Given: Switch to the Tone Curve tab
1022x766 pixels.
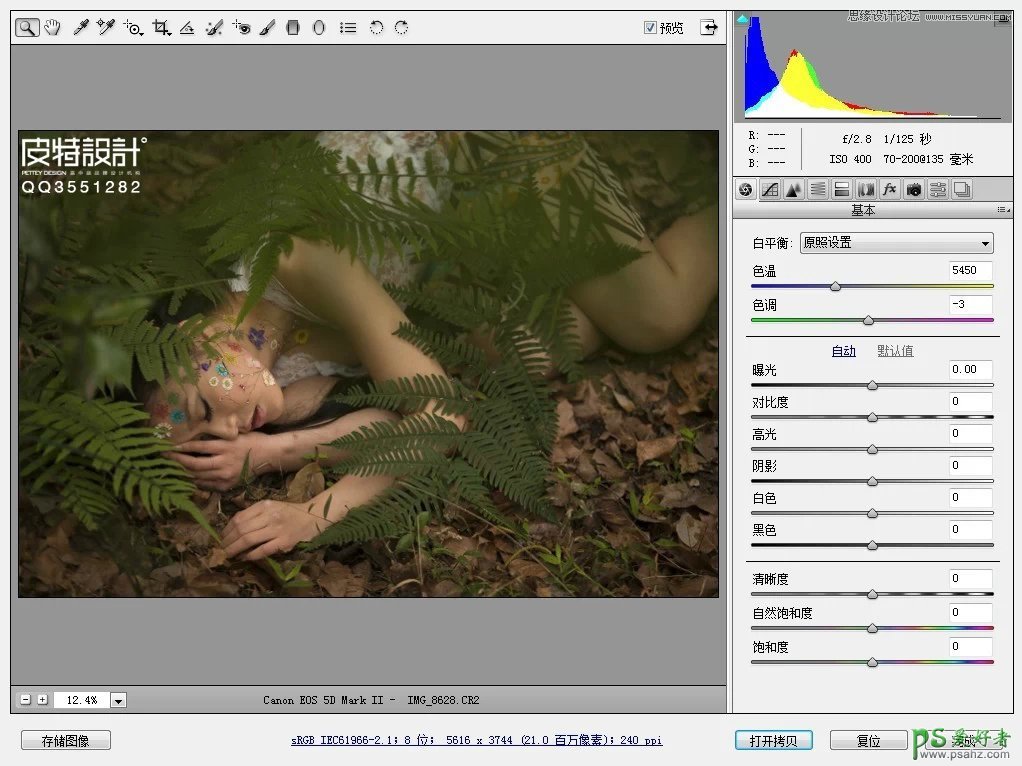Looking at the screenshot, I should [769, 189].
